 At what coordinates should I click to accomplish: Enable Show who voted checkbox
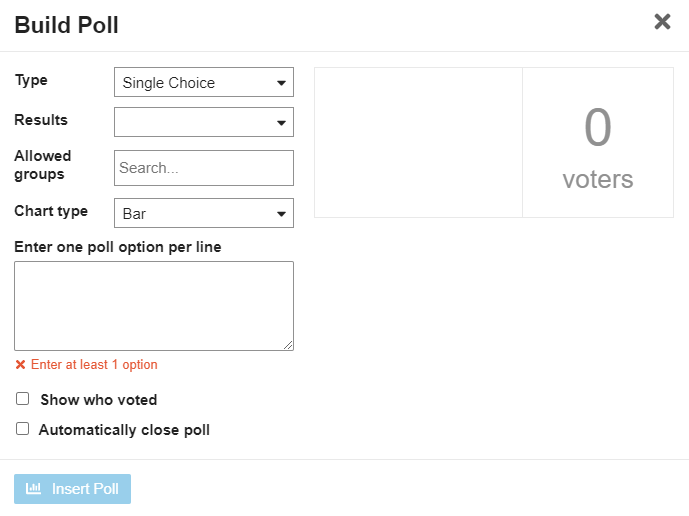tap(22, 399)
